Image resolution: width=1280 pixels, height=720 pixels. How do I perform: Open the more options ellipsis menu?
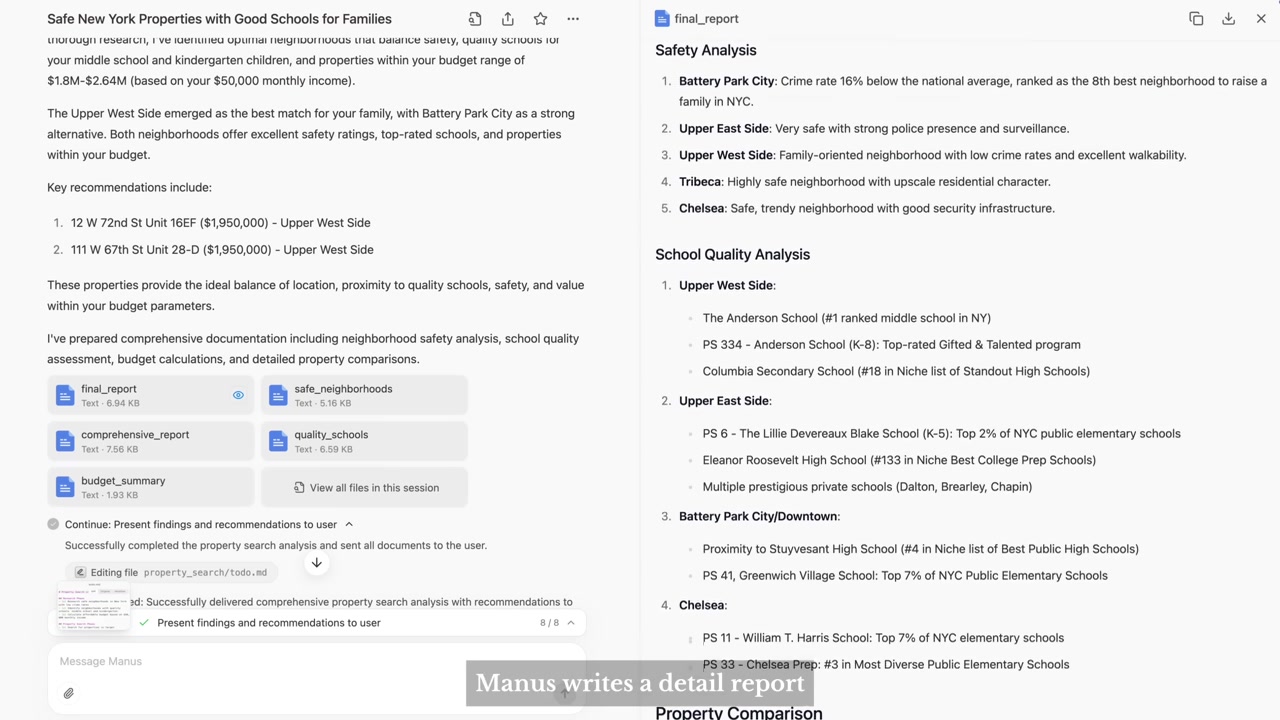(x=573, y=19)
